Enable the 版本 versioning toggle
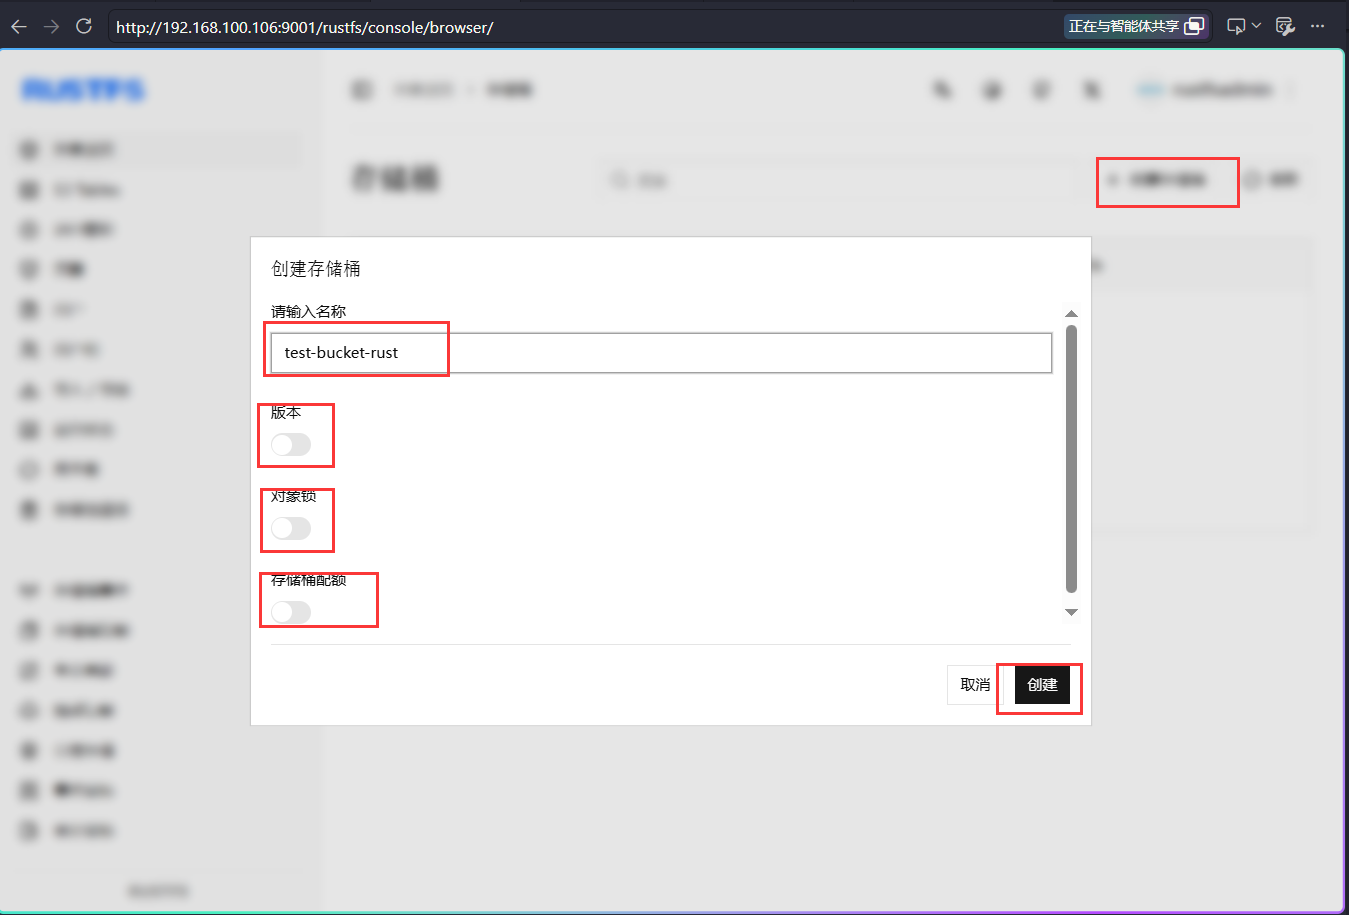The height and width of the screenshot is (915, 1349). pyautogui.click(x=291, y=445)
